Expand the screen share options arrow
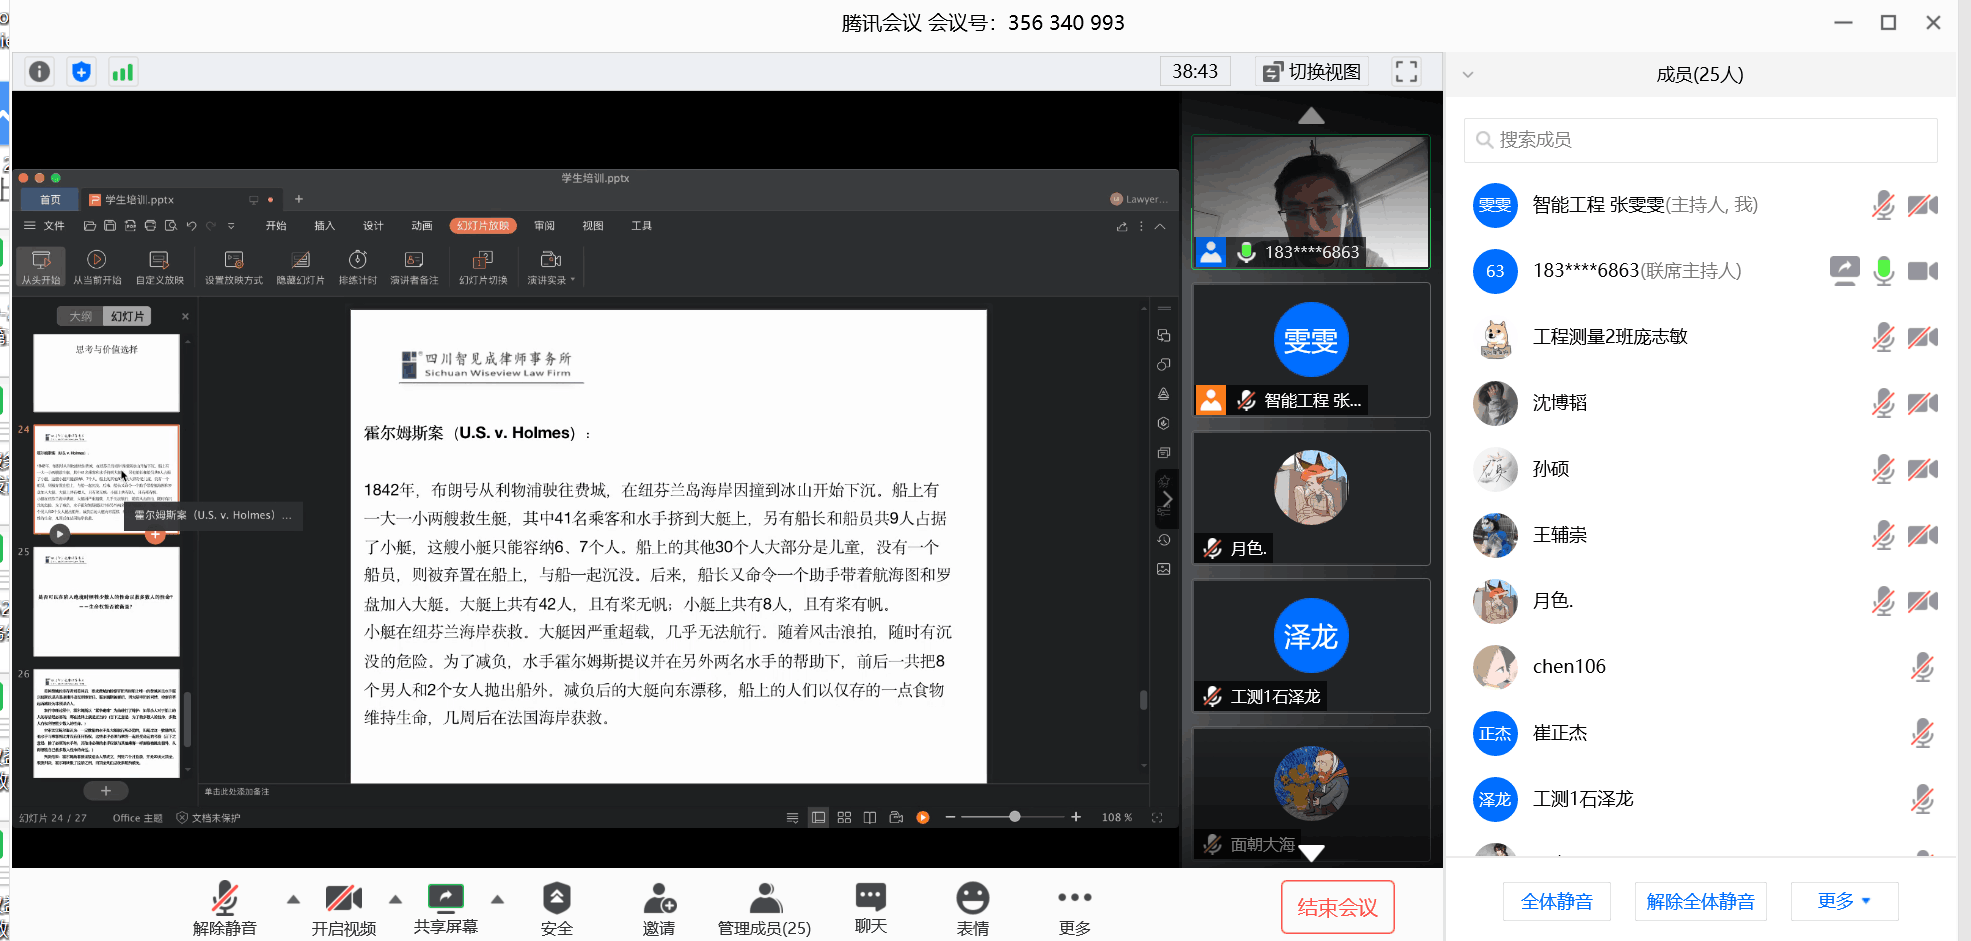This screenshot has height=941, width=1971. pyautogui.click(x=497, y=899)
